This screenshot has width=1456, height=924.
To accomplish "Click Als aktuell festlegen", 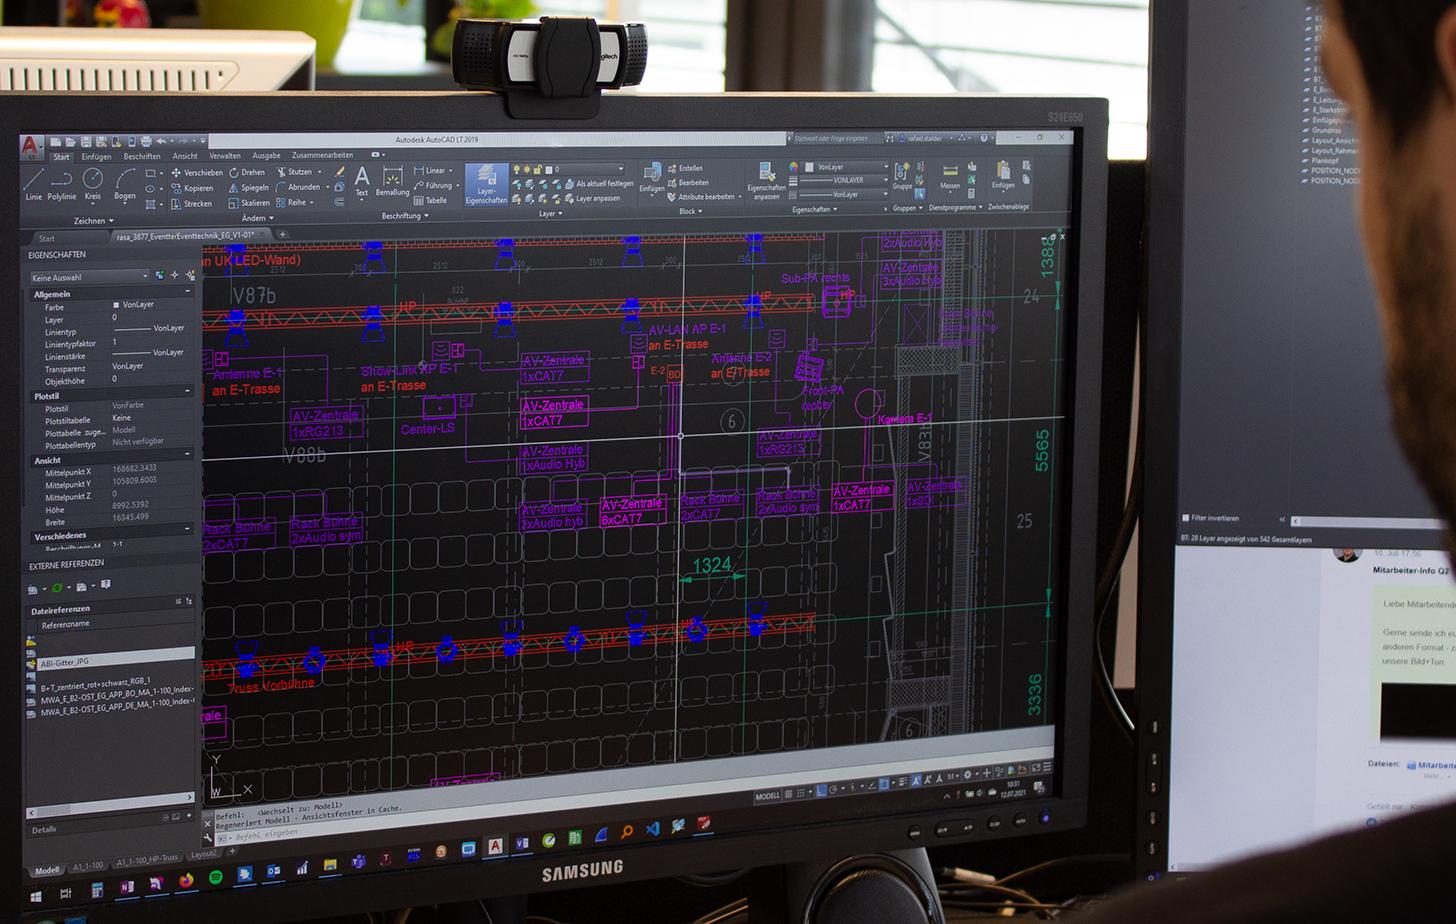I will click(598, 184).
